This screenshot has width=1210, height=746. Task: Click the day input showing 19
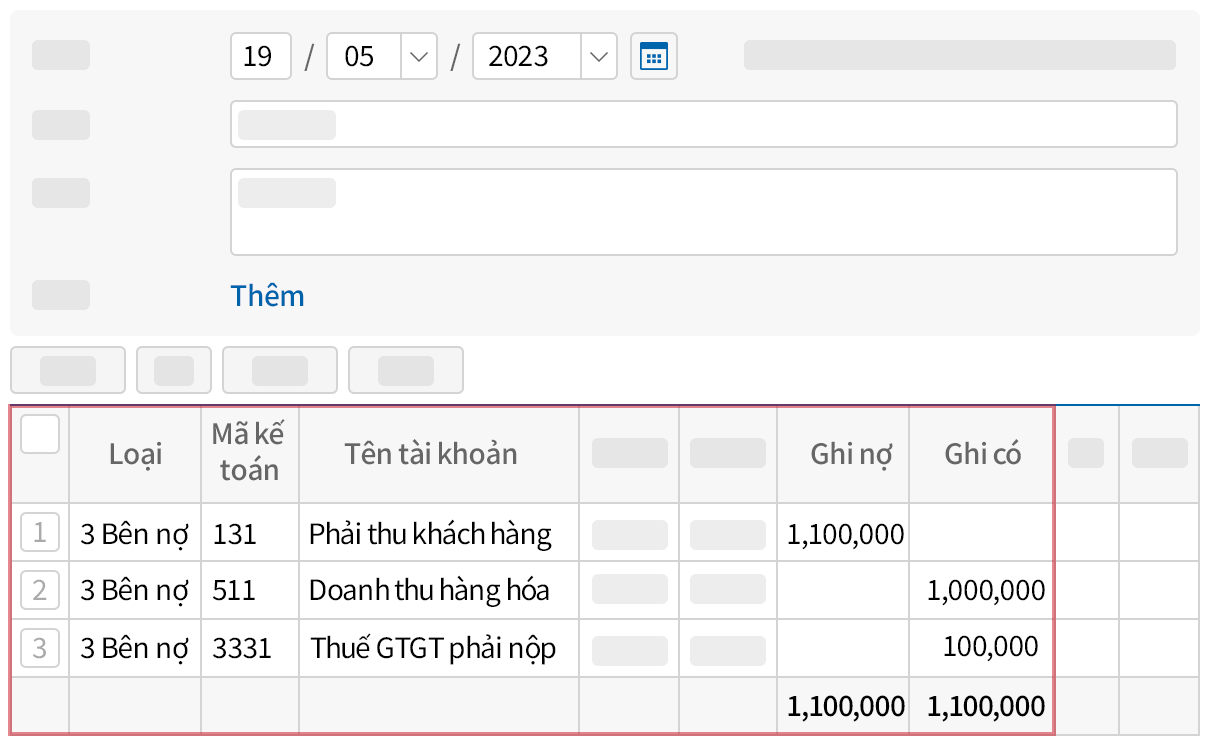260,56
